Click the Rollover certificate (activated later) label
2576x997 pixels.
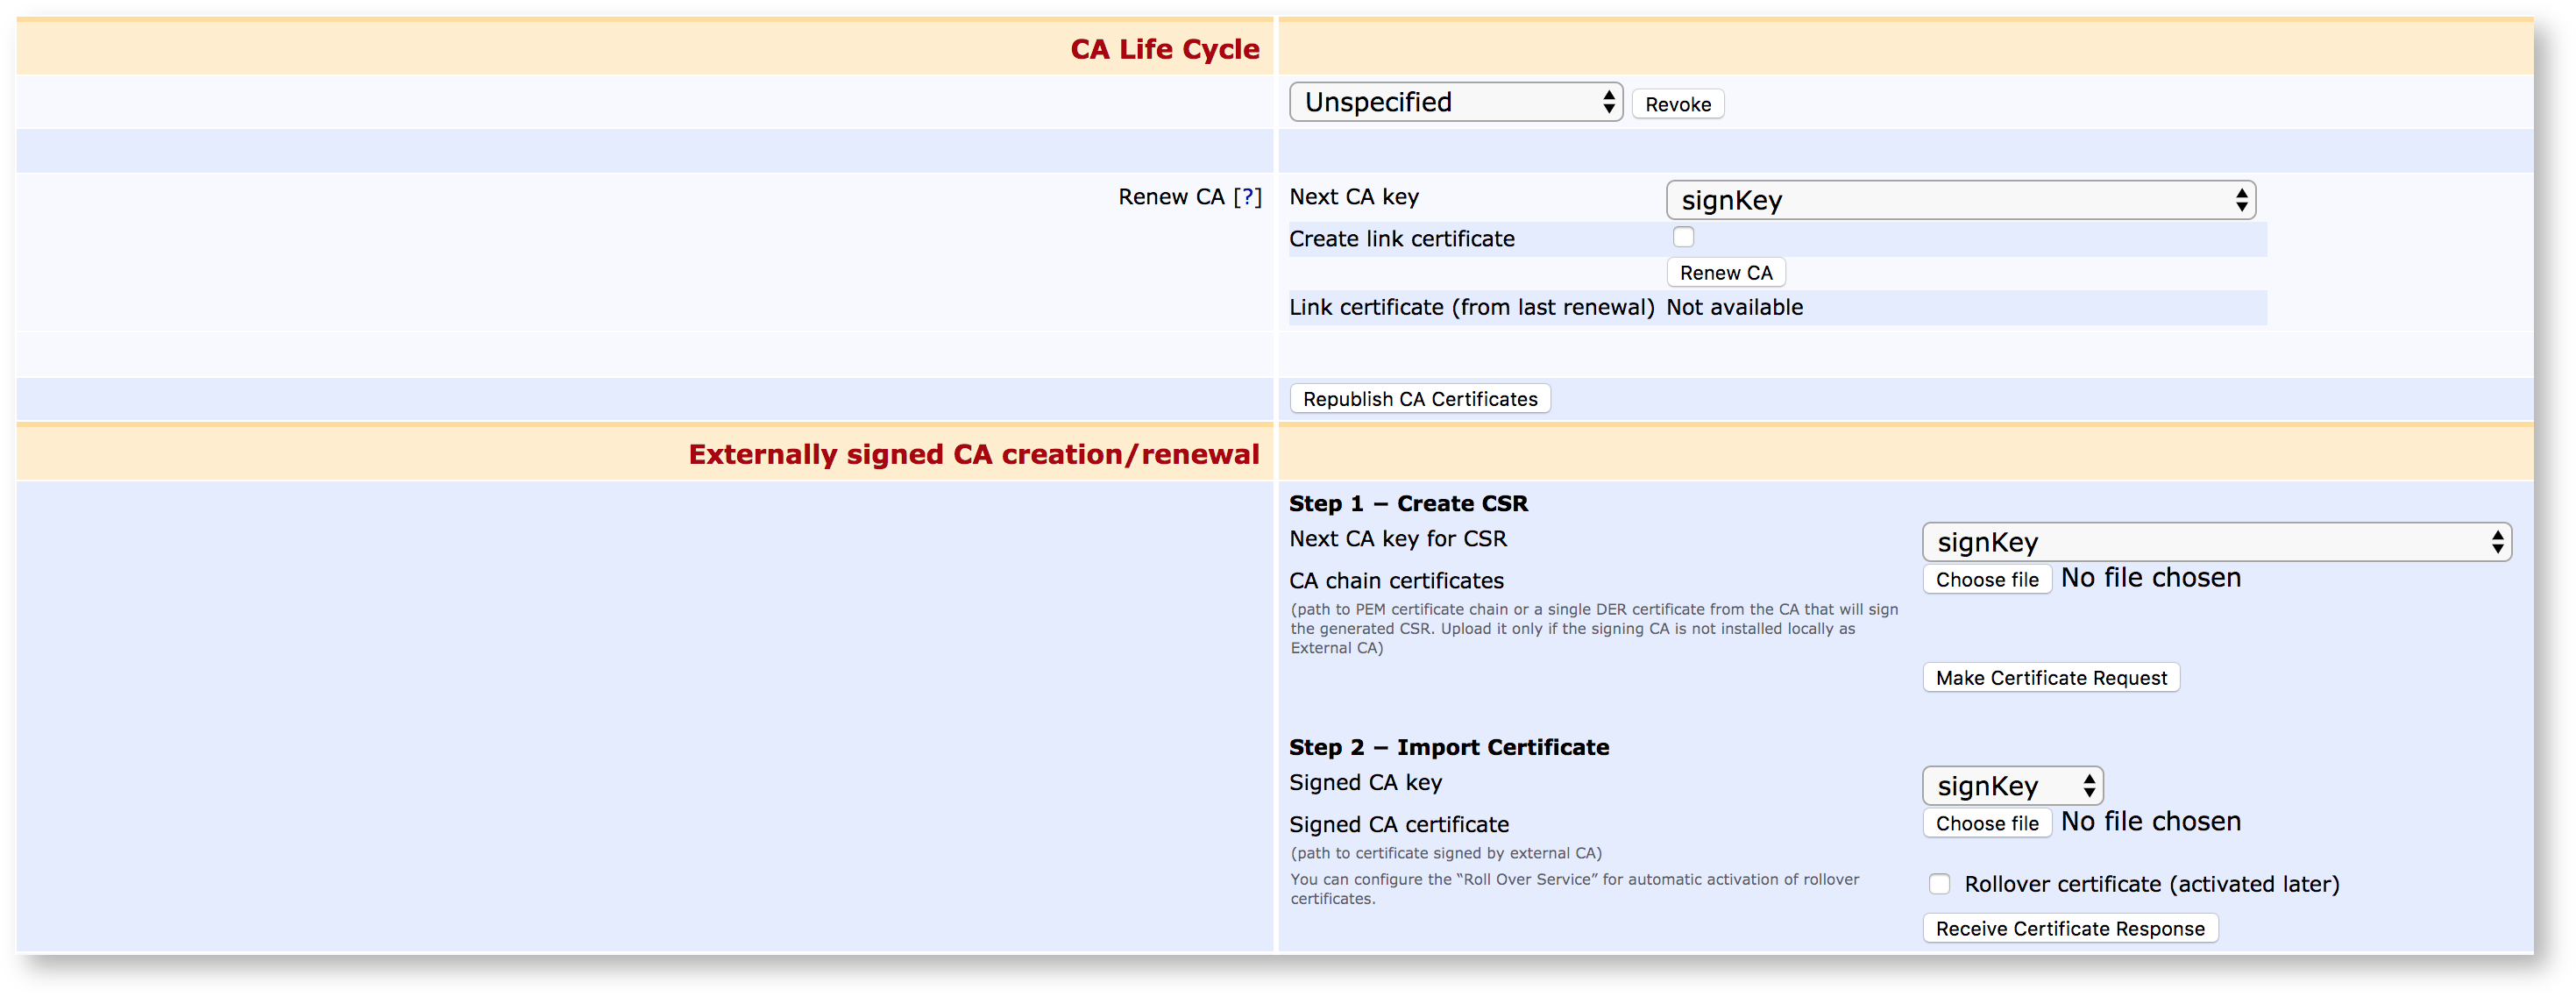point(2151,885)
